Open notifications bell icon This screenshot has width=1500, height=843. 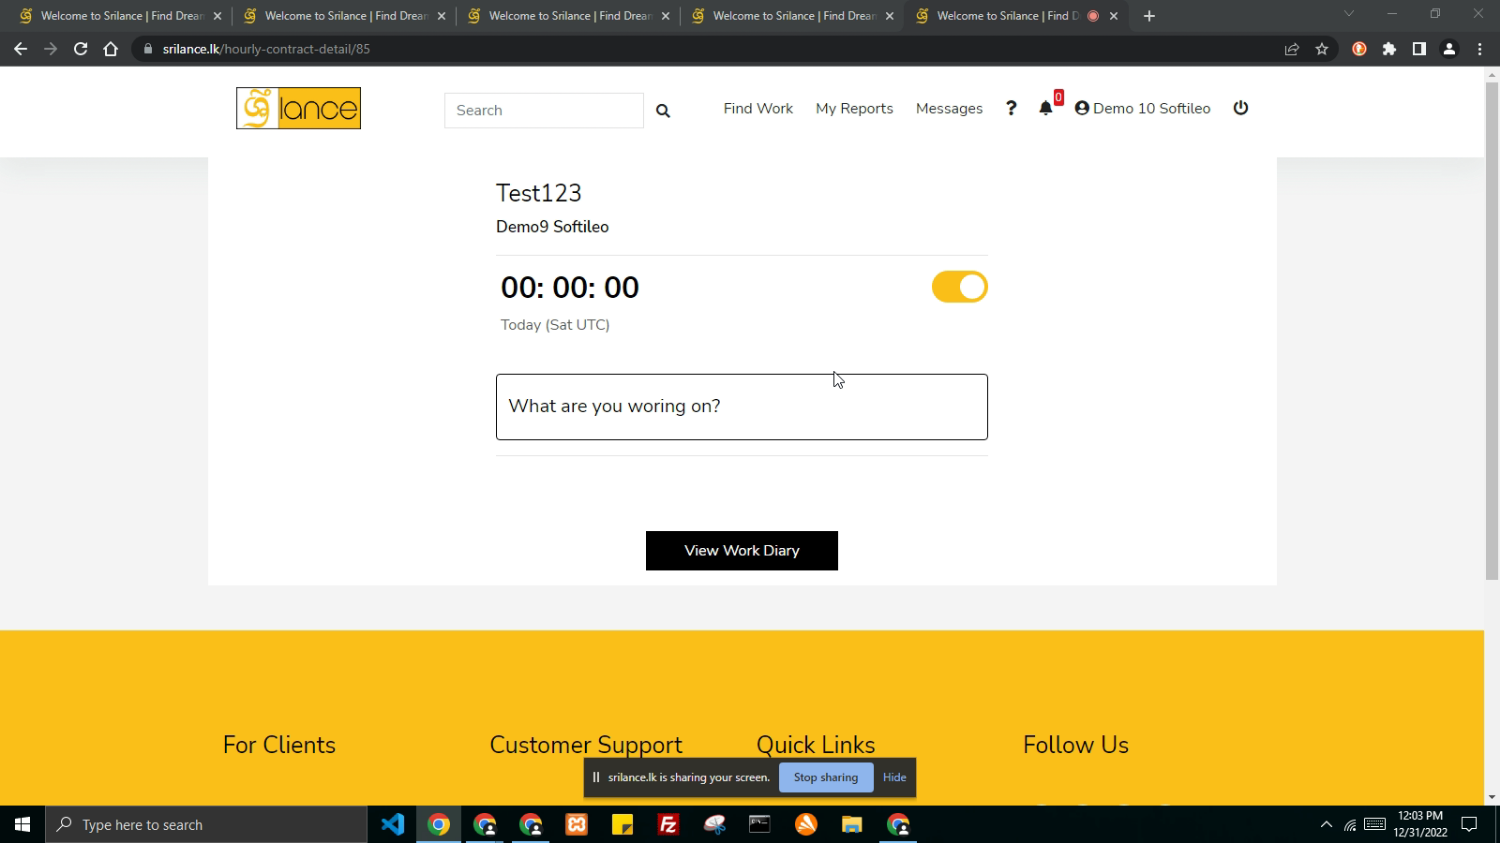point(1046,108)
